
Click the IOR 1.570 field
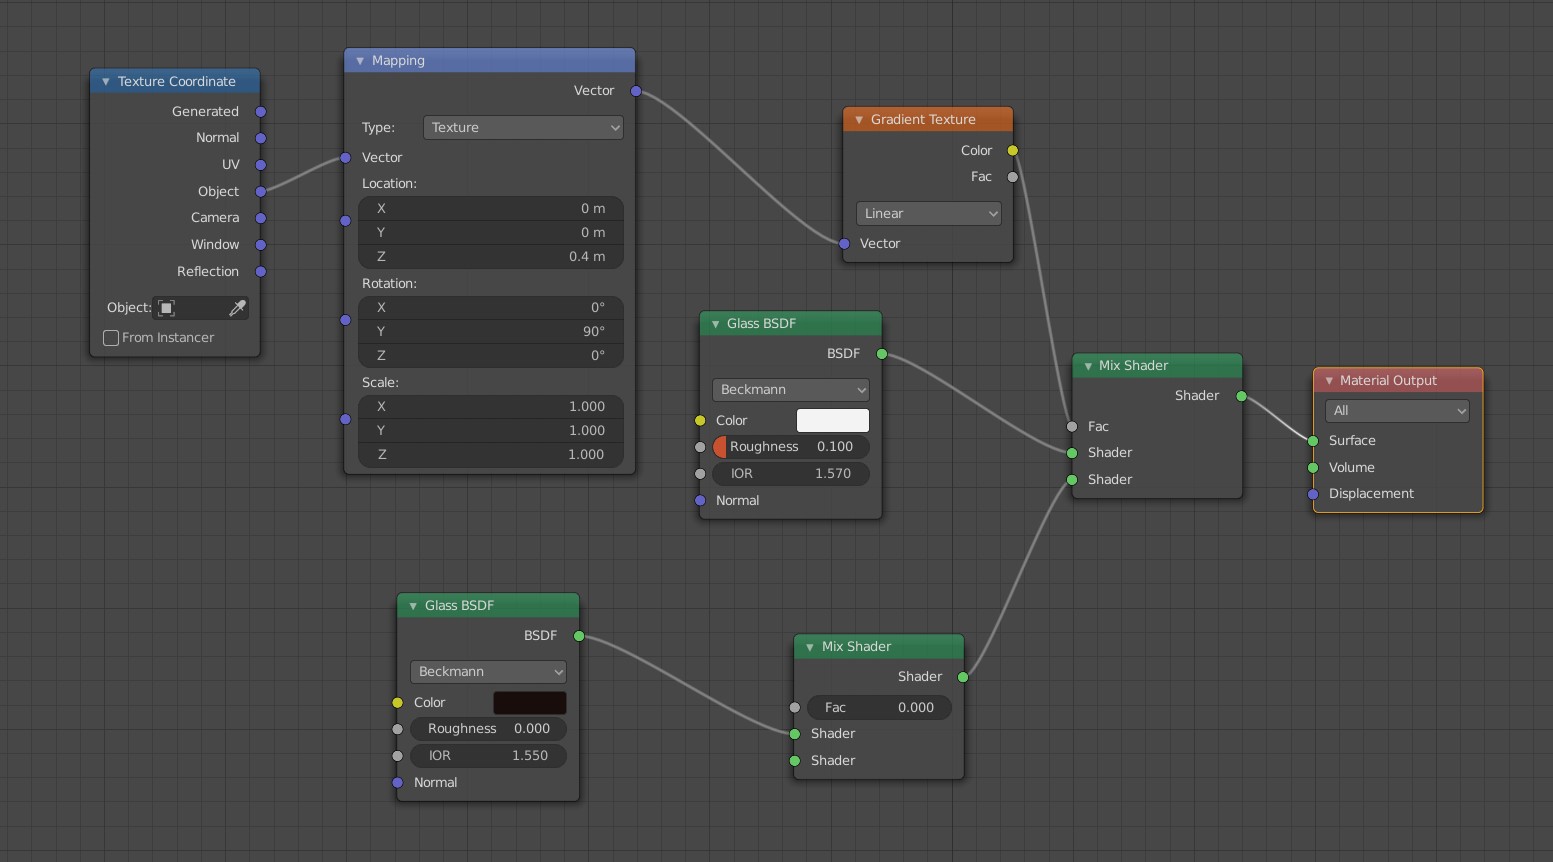(x=790, y=474)
